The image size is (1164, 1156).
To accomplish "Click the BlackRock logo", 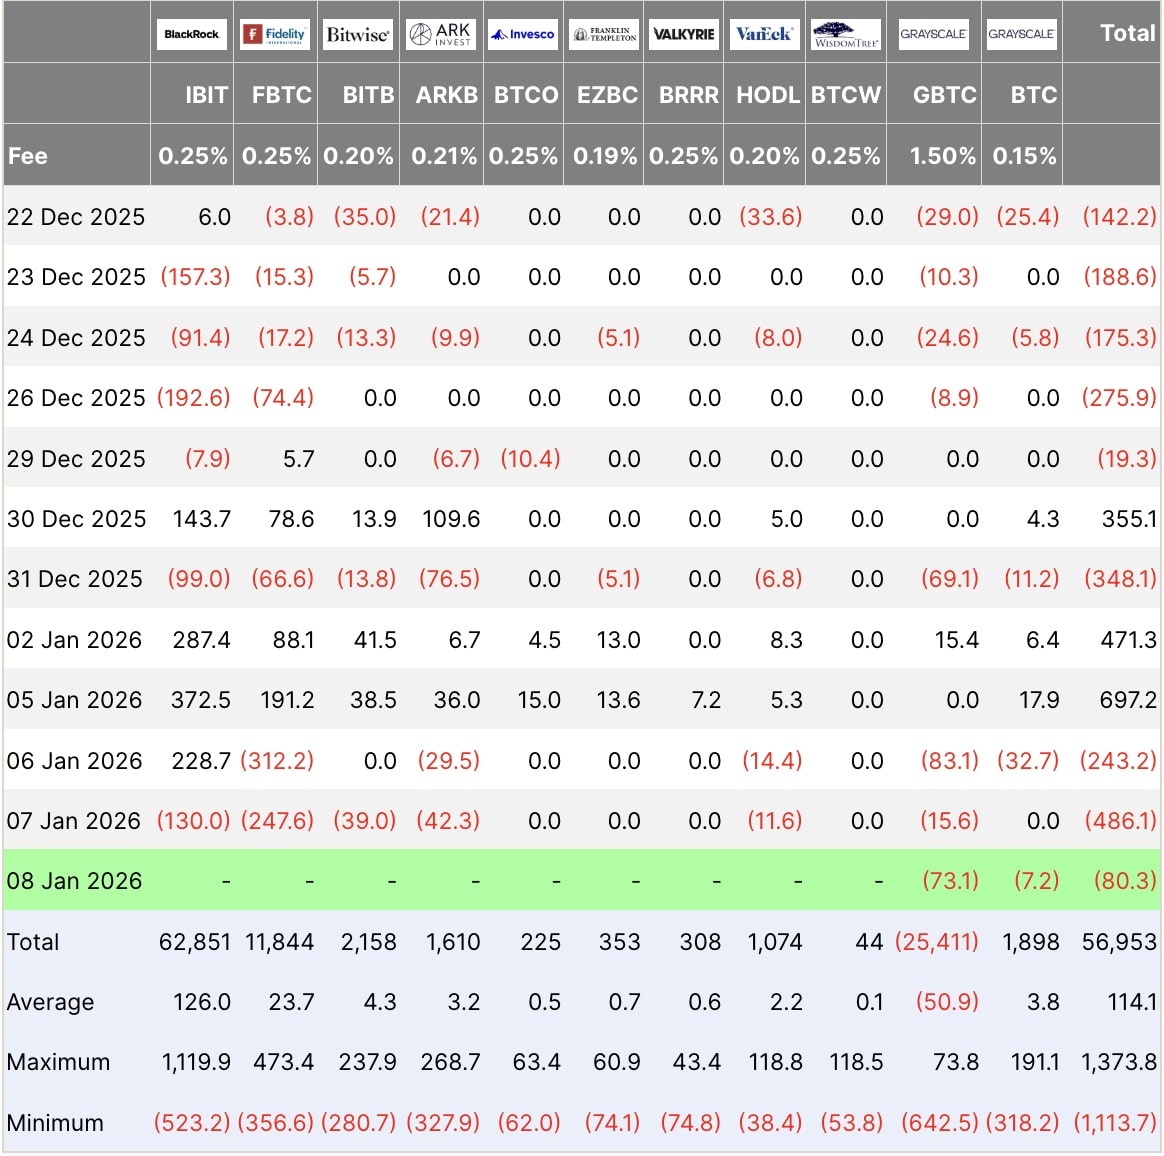I will tap(191, 34).
